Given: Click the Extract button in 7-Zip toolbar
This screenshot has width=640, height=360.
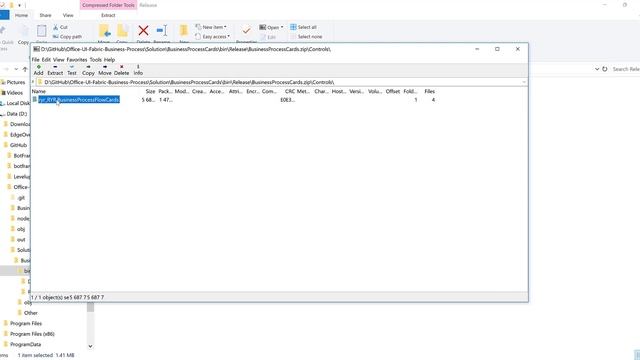Looking at the screenshot, I should pyautogui.click(x=55, y=70).
